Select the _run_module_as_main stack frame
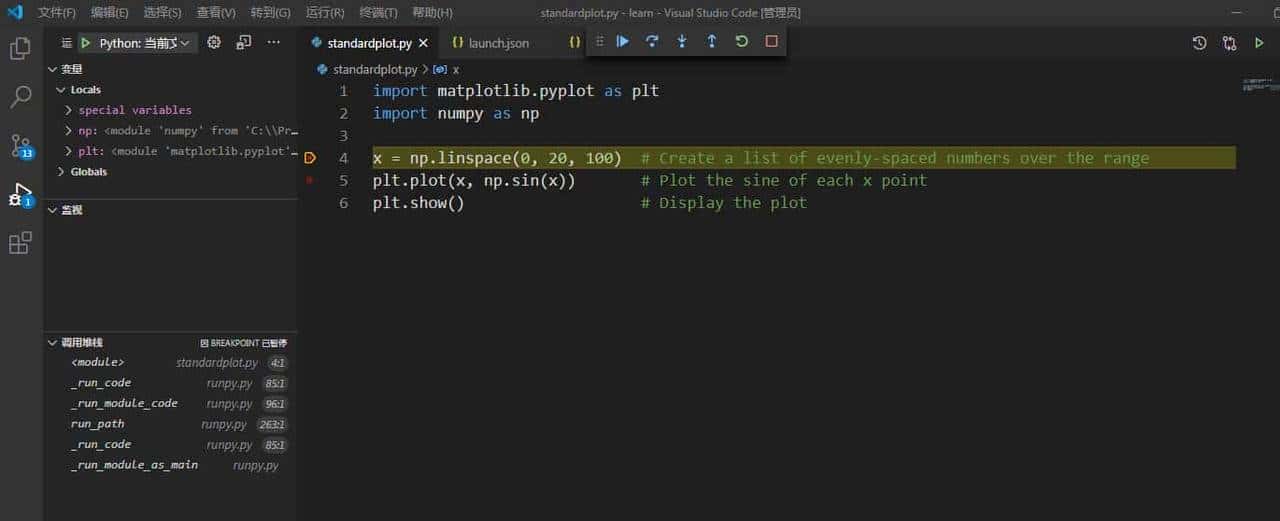 170,465
